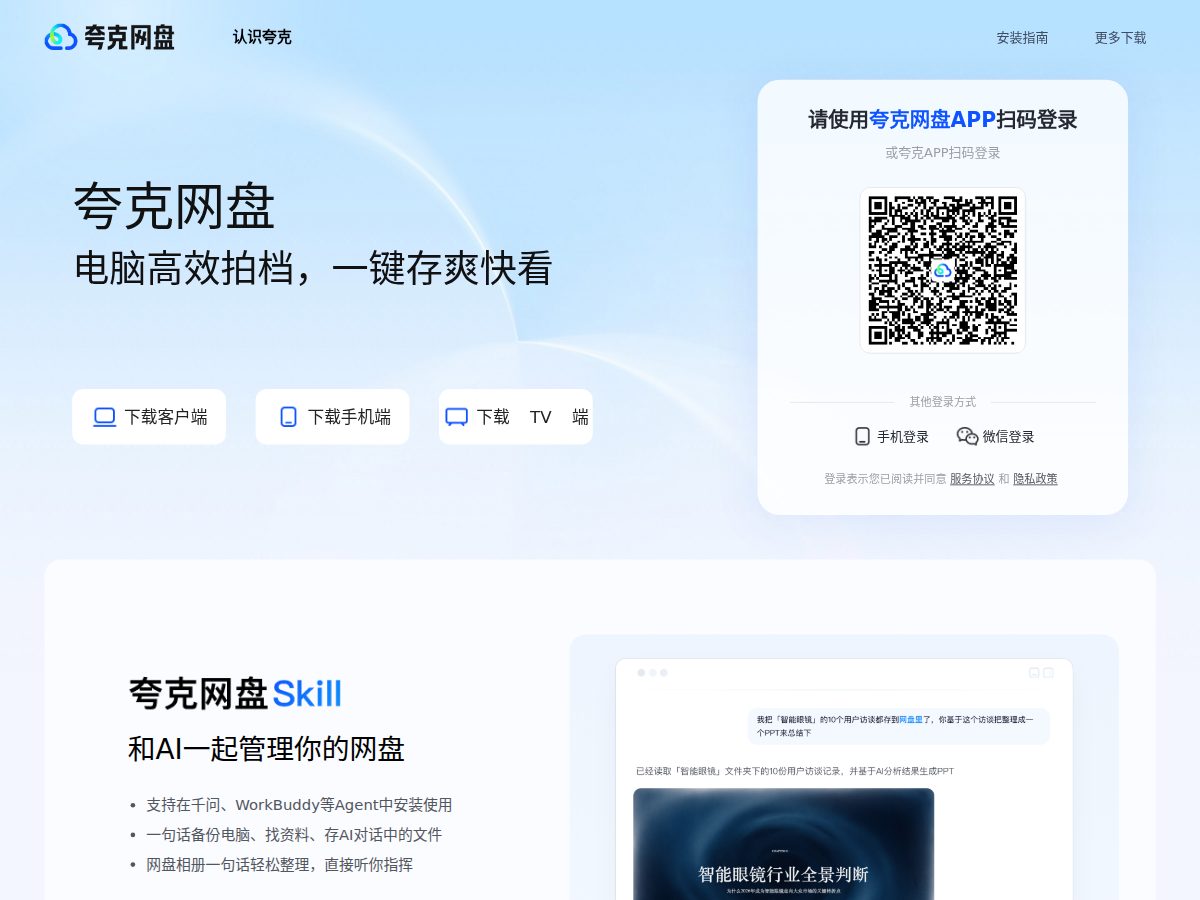Click the phone icon in 下载手机端
This screenshot has height=900, width=1200.
(288, 417)
